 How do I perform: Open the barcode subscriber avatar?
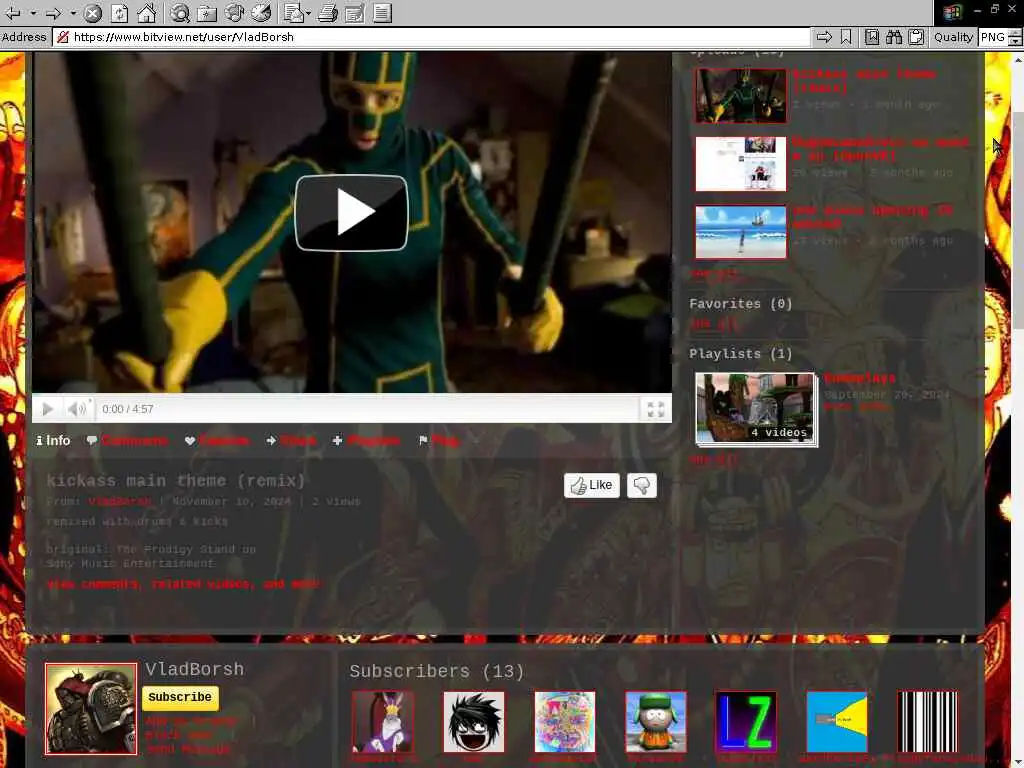point(928,722)
